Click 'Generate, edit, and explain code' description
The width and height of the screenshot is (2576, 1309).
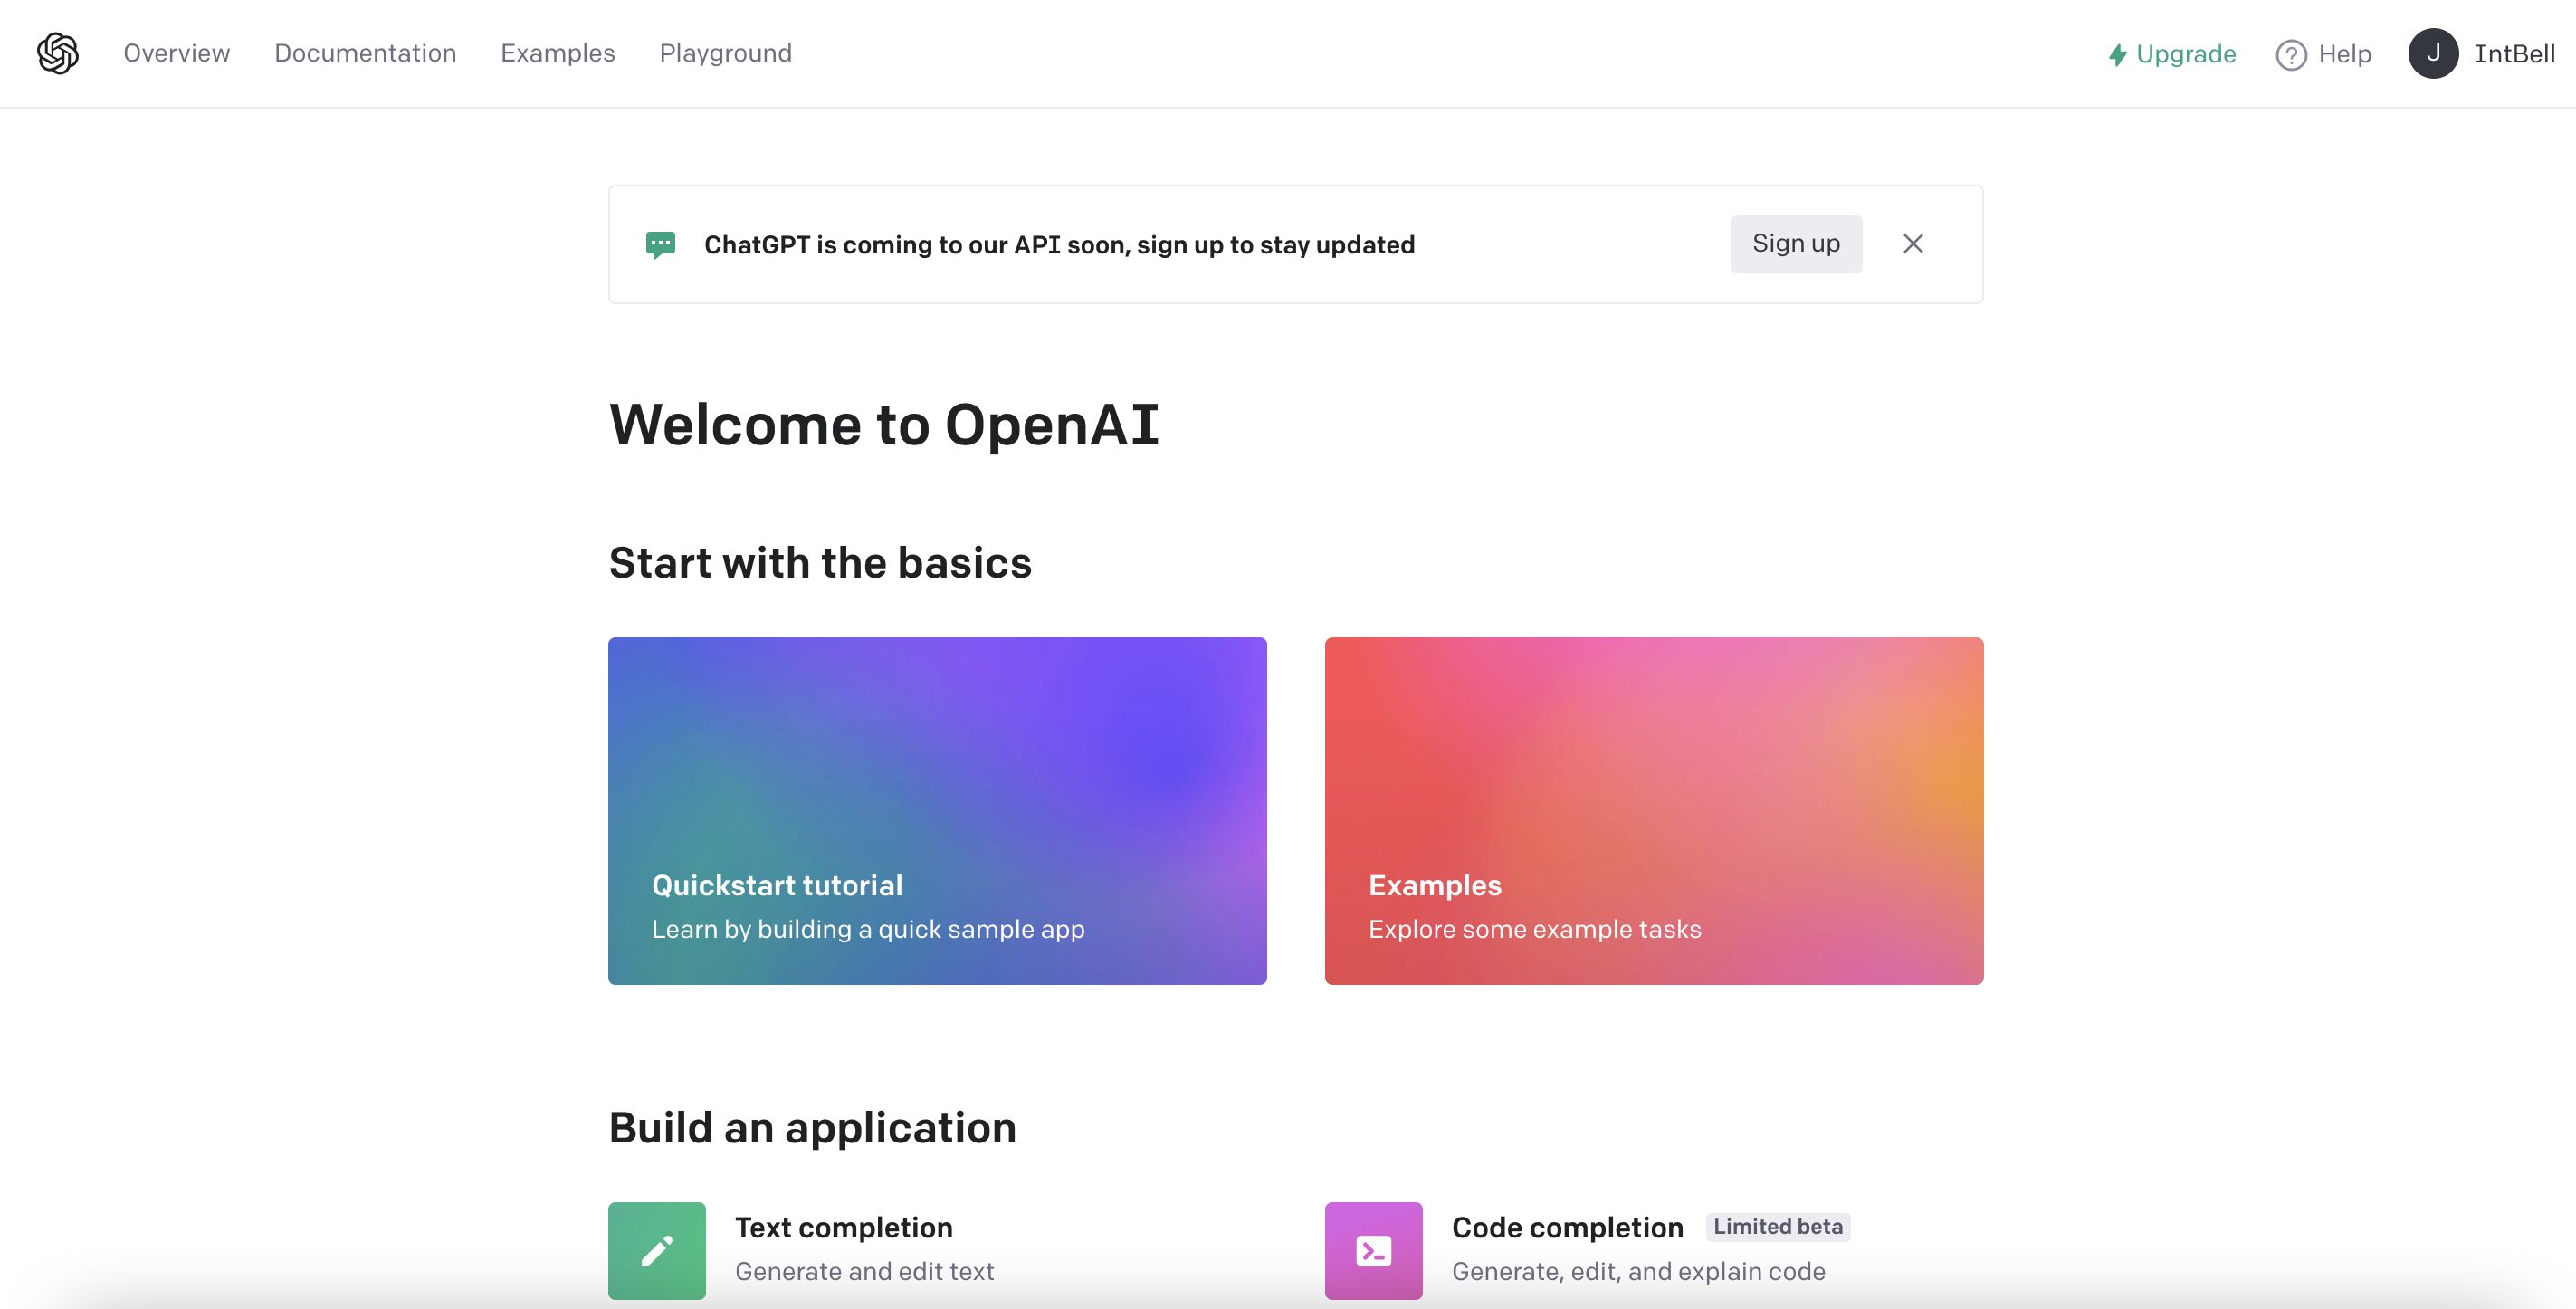click(1639, 1271)
